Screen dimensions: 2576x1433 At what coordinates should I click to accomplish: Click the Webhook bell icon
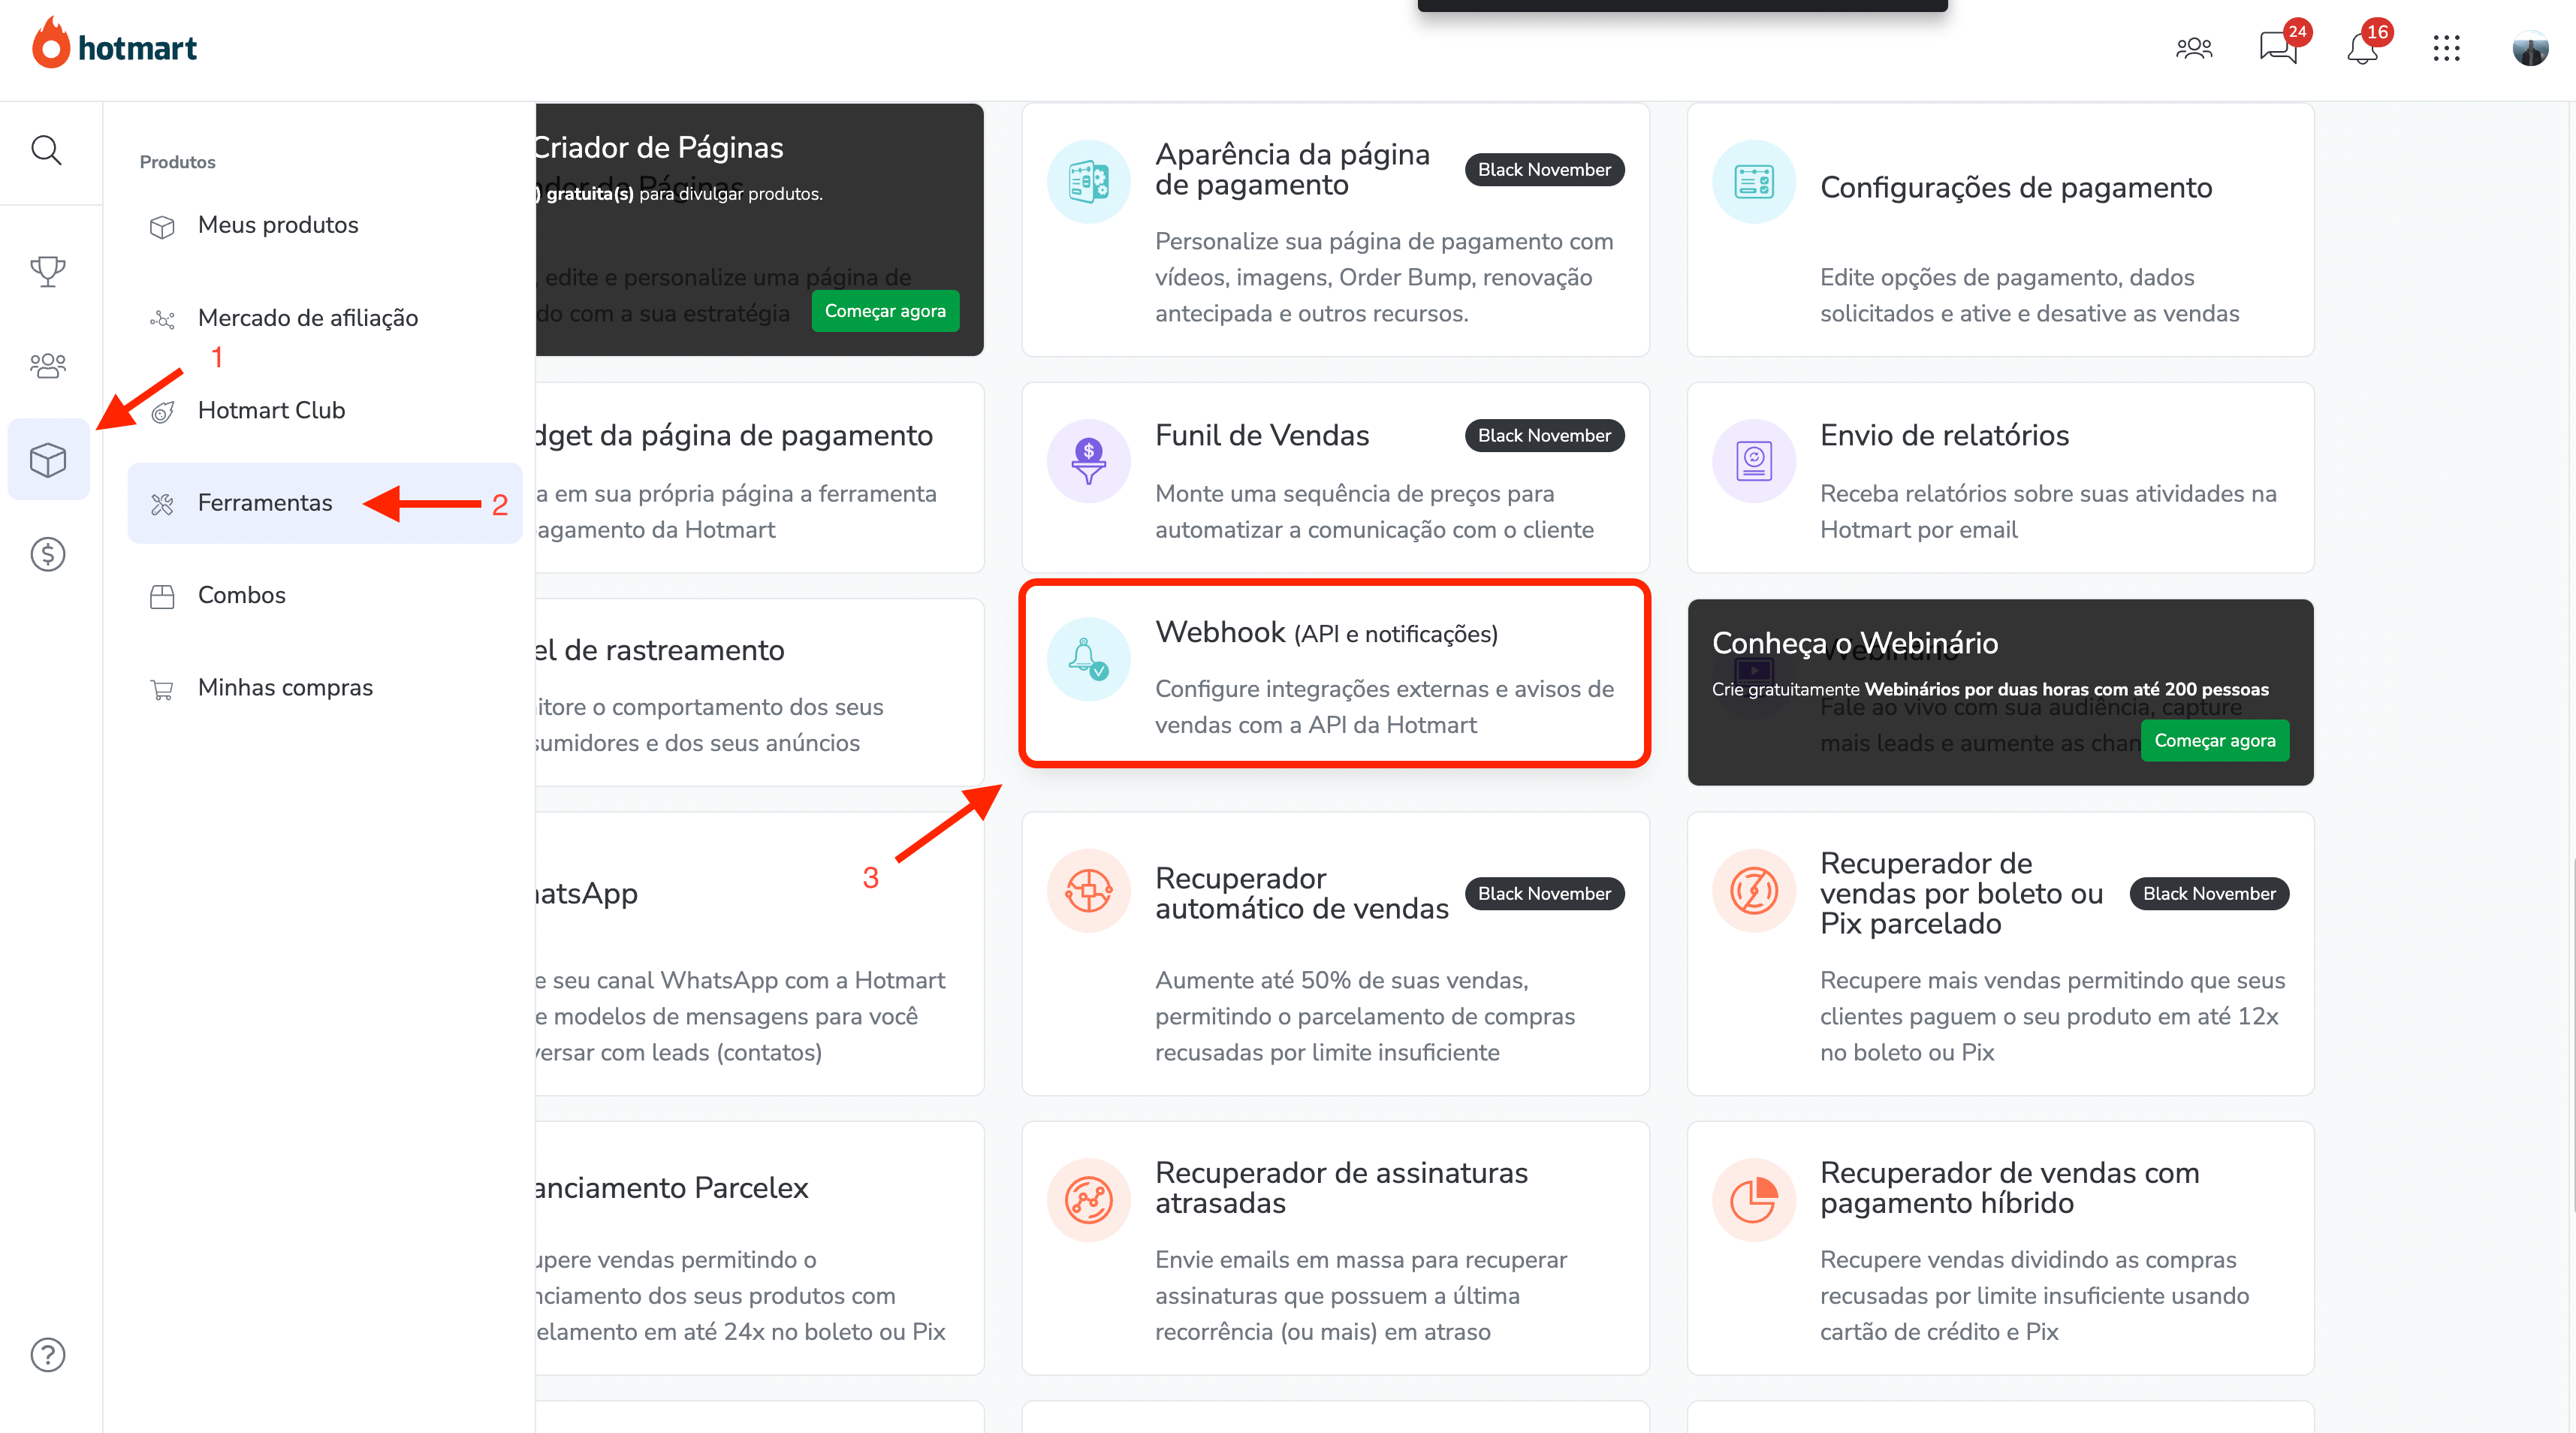(x=1088, y=659)
